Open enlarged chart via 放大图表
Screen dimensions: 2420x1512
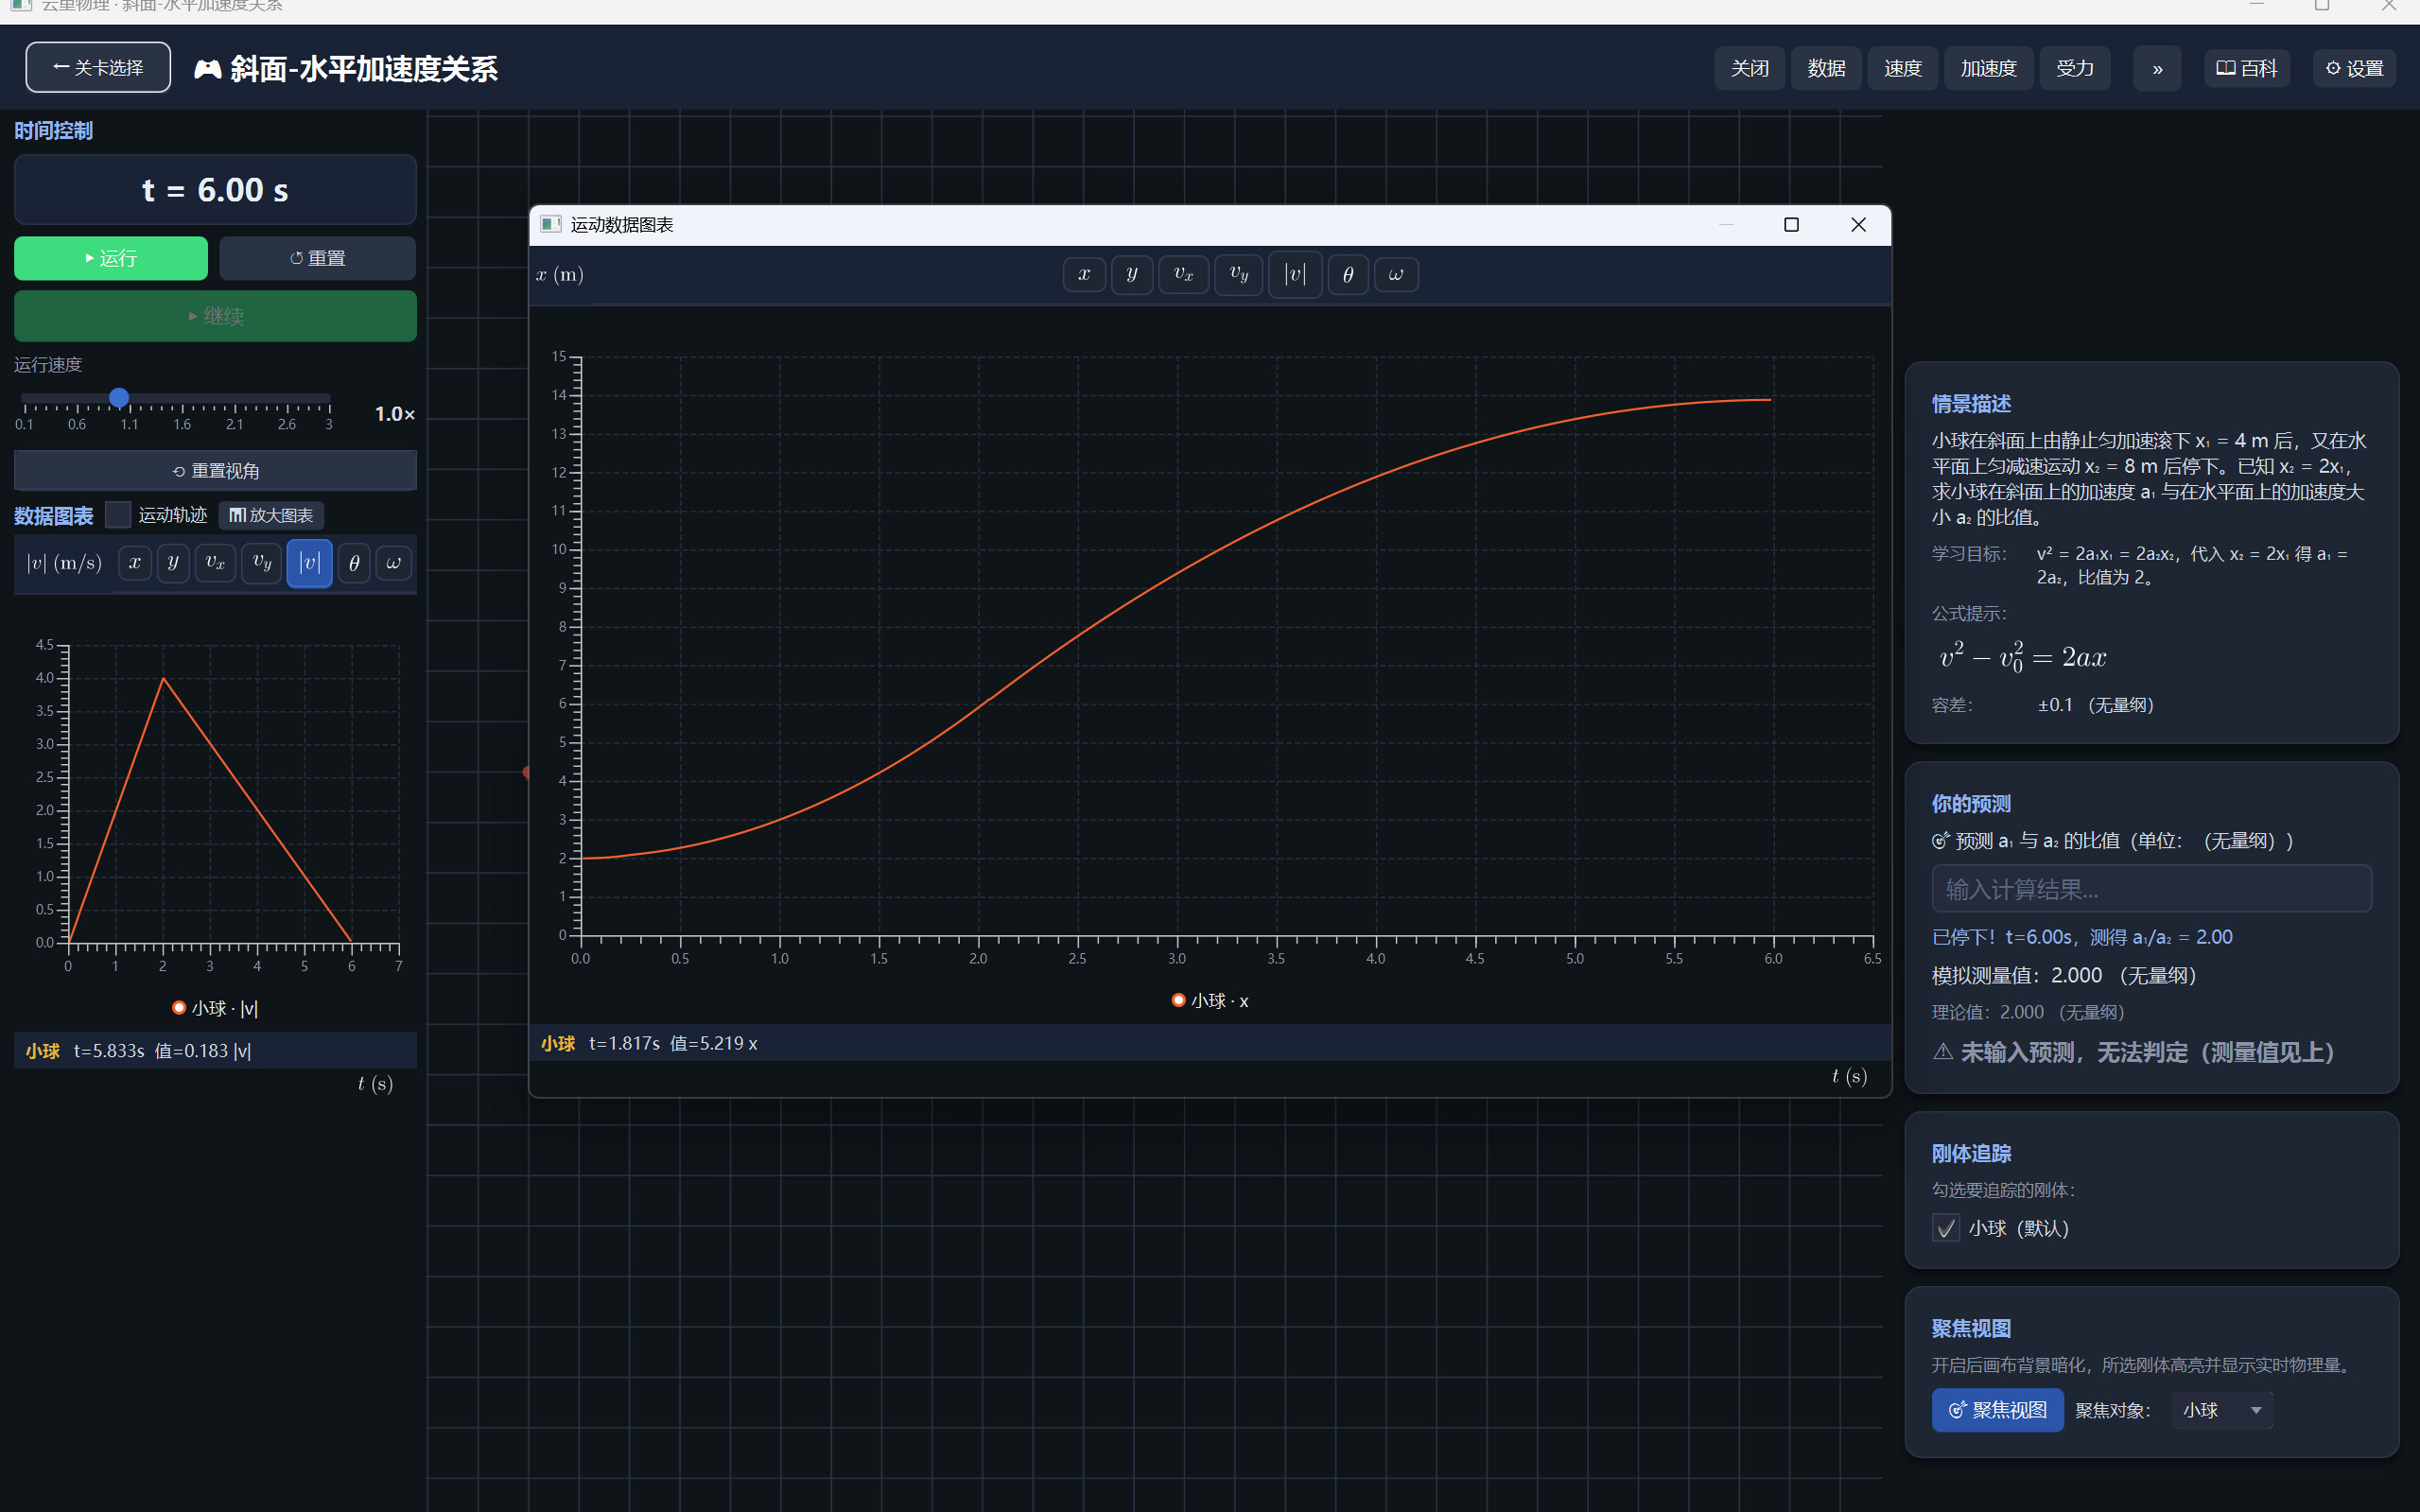click(x=271, y=515)
